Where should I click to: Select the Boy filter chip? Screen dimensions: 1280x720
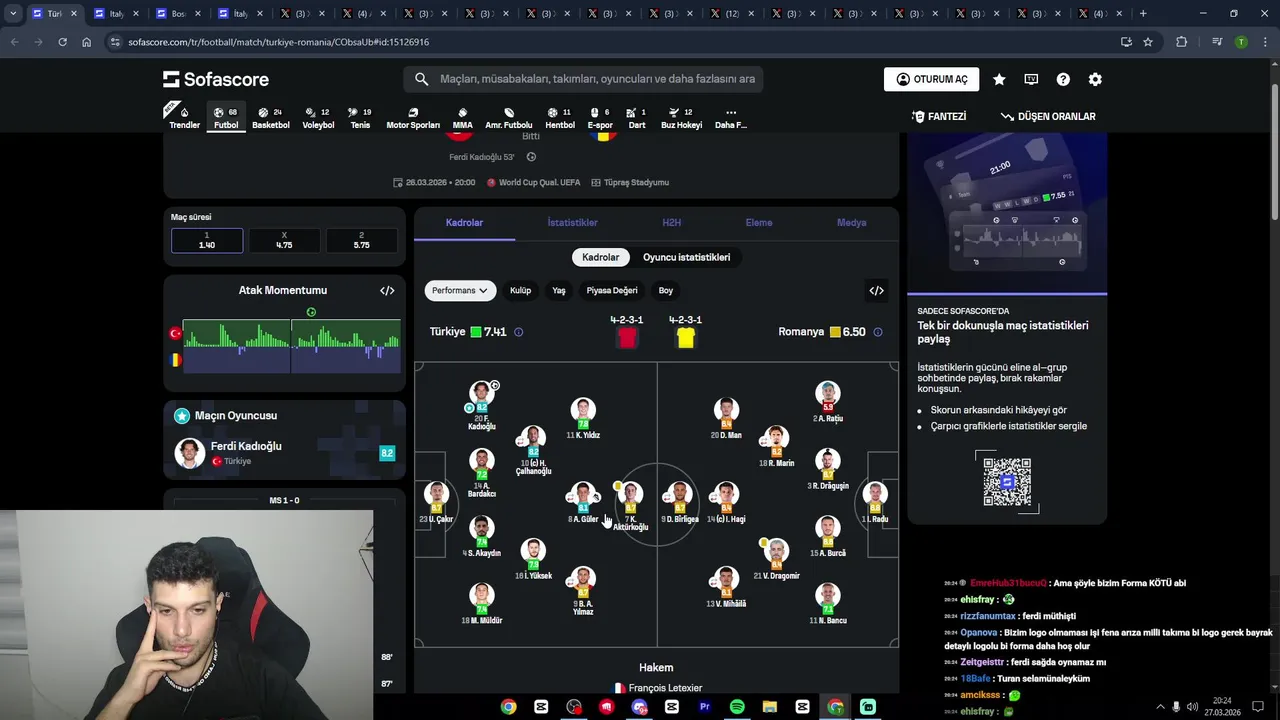coord(666,290)
